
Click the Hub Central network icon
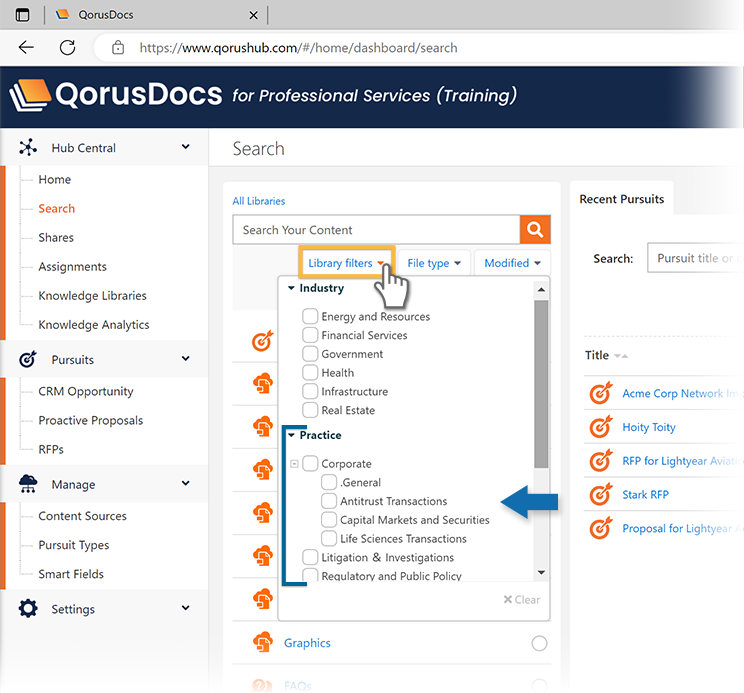tap(28, 148)
